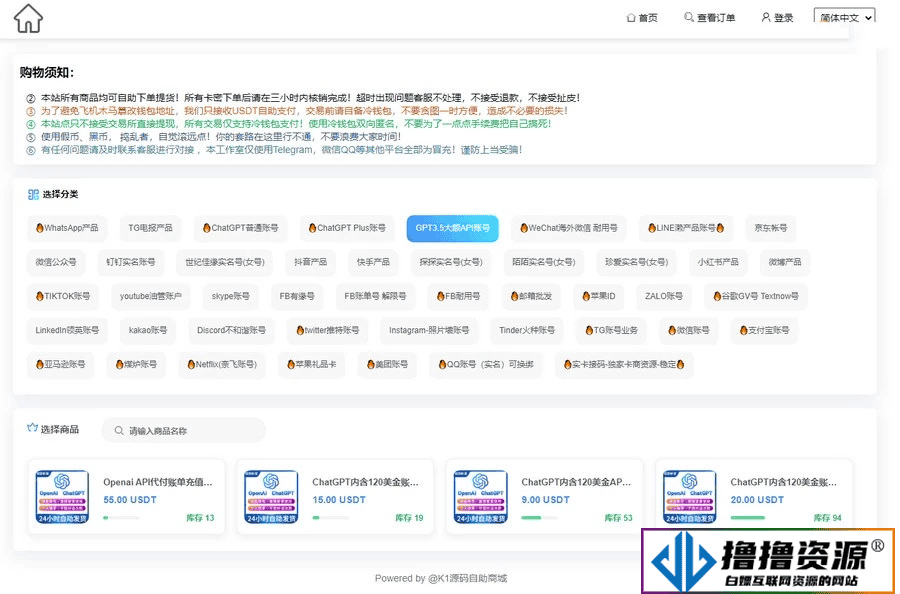Select the WhatsApp产品 category
Screen dimensions: 900x594
coord(67,228)
